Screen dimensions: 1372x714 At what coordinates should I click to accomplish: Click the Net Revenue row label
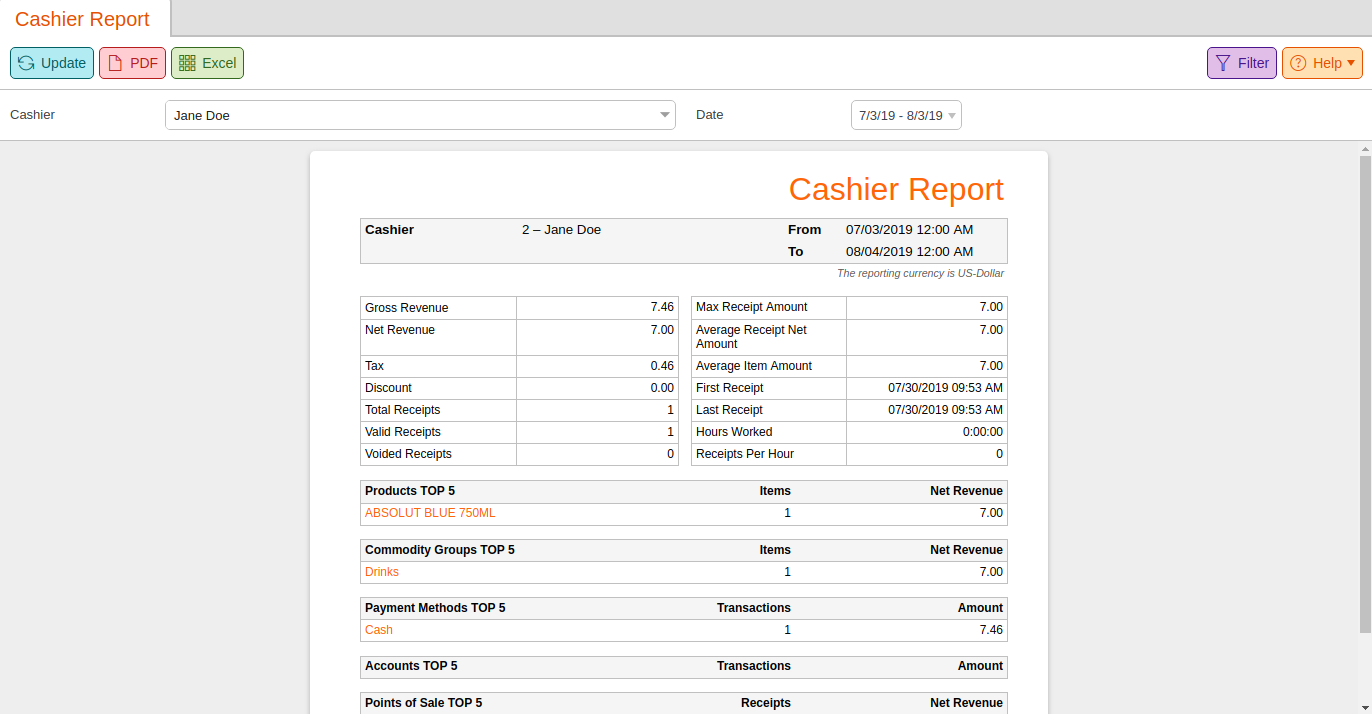(x=400, y=330)
